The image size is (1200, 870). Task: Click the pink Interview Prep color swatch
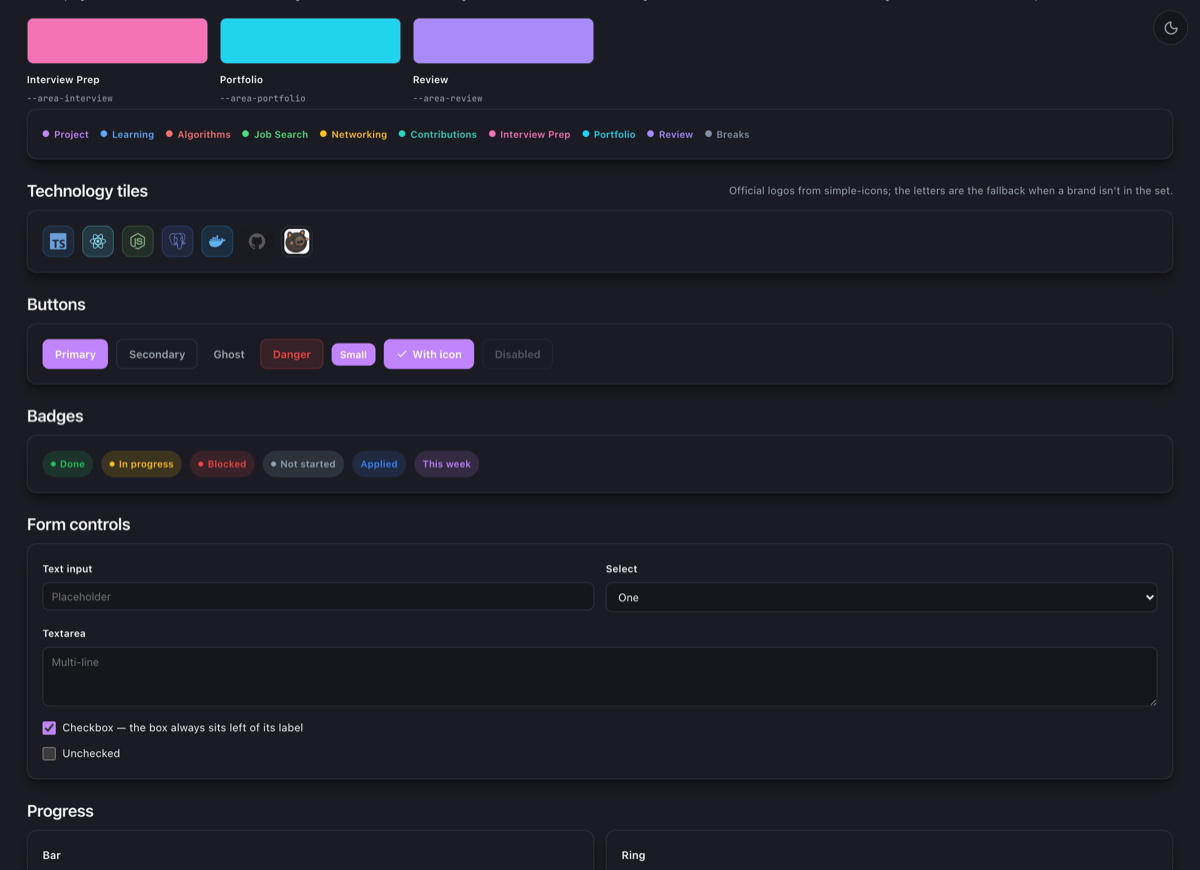[117, 41]
